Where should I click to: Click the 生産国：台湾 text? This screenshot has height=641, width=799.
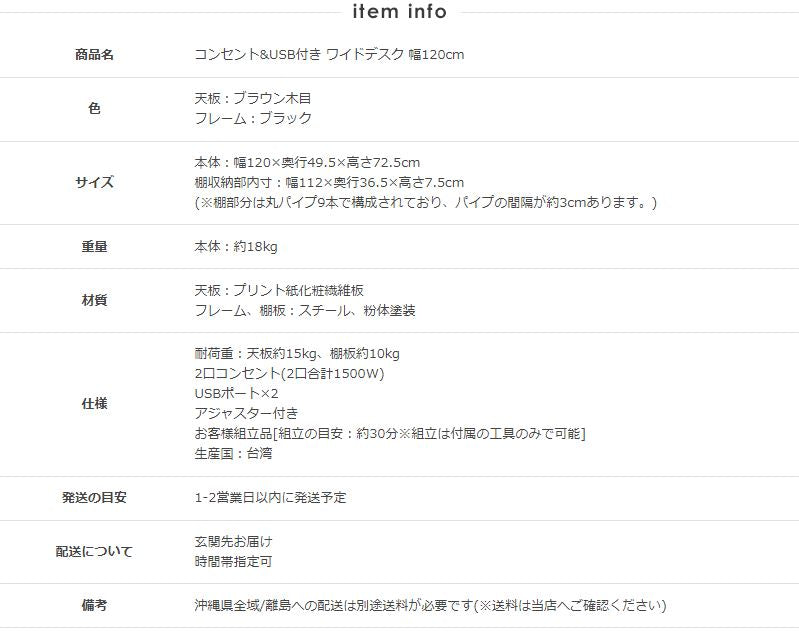233,454
